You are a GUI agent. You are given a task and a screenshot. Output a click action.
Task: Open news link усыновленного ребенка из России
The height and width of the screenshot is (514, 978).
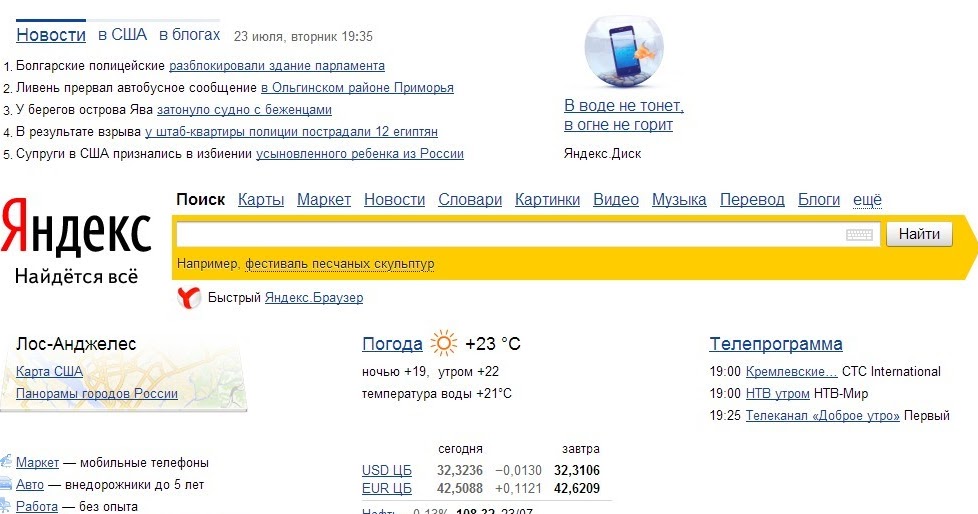click(x=360, y=153)
